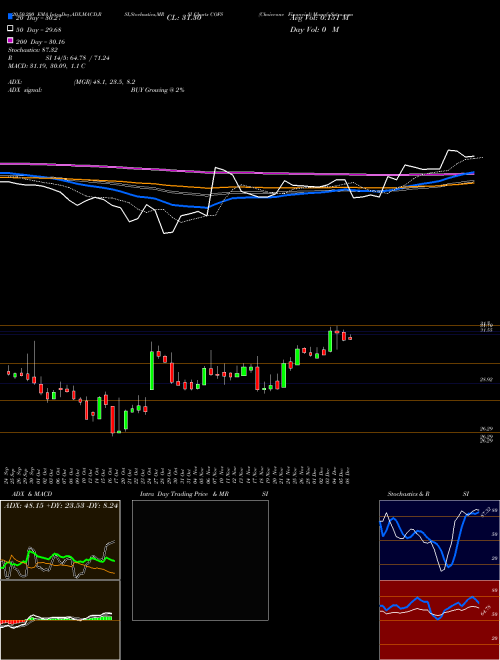
Task: Click the blue 20 Day EMA legend swatch
Action: click(10, 17)
